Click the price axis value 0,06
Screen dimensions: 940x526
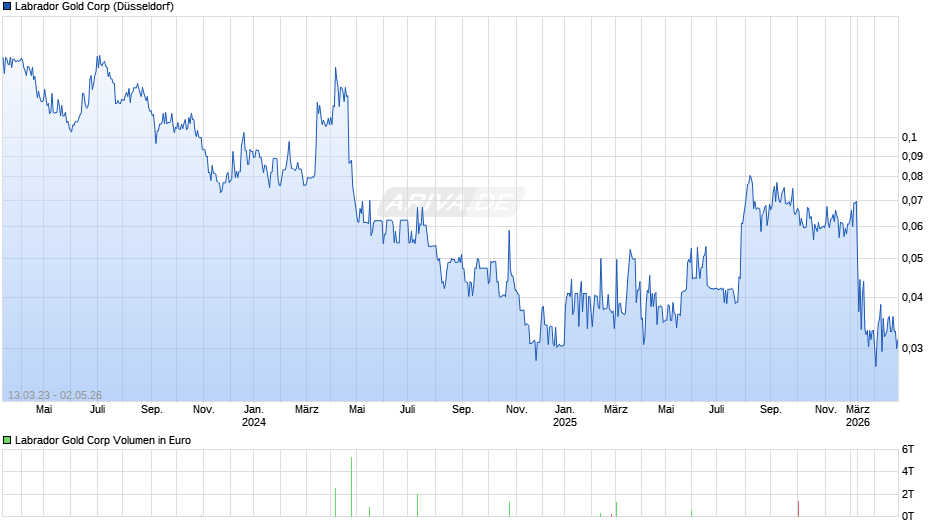pos(912,226)
